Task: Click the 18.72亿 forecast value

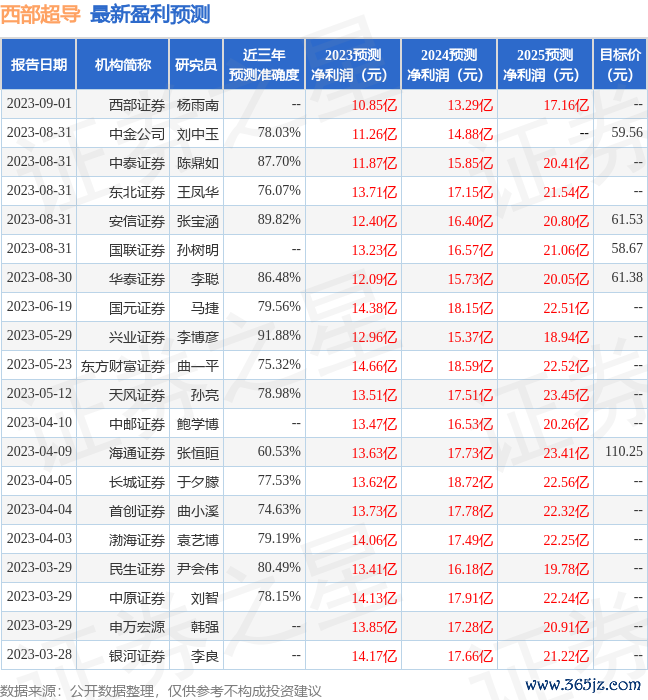Action: coord(470,483)
